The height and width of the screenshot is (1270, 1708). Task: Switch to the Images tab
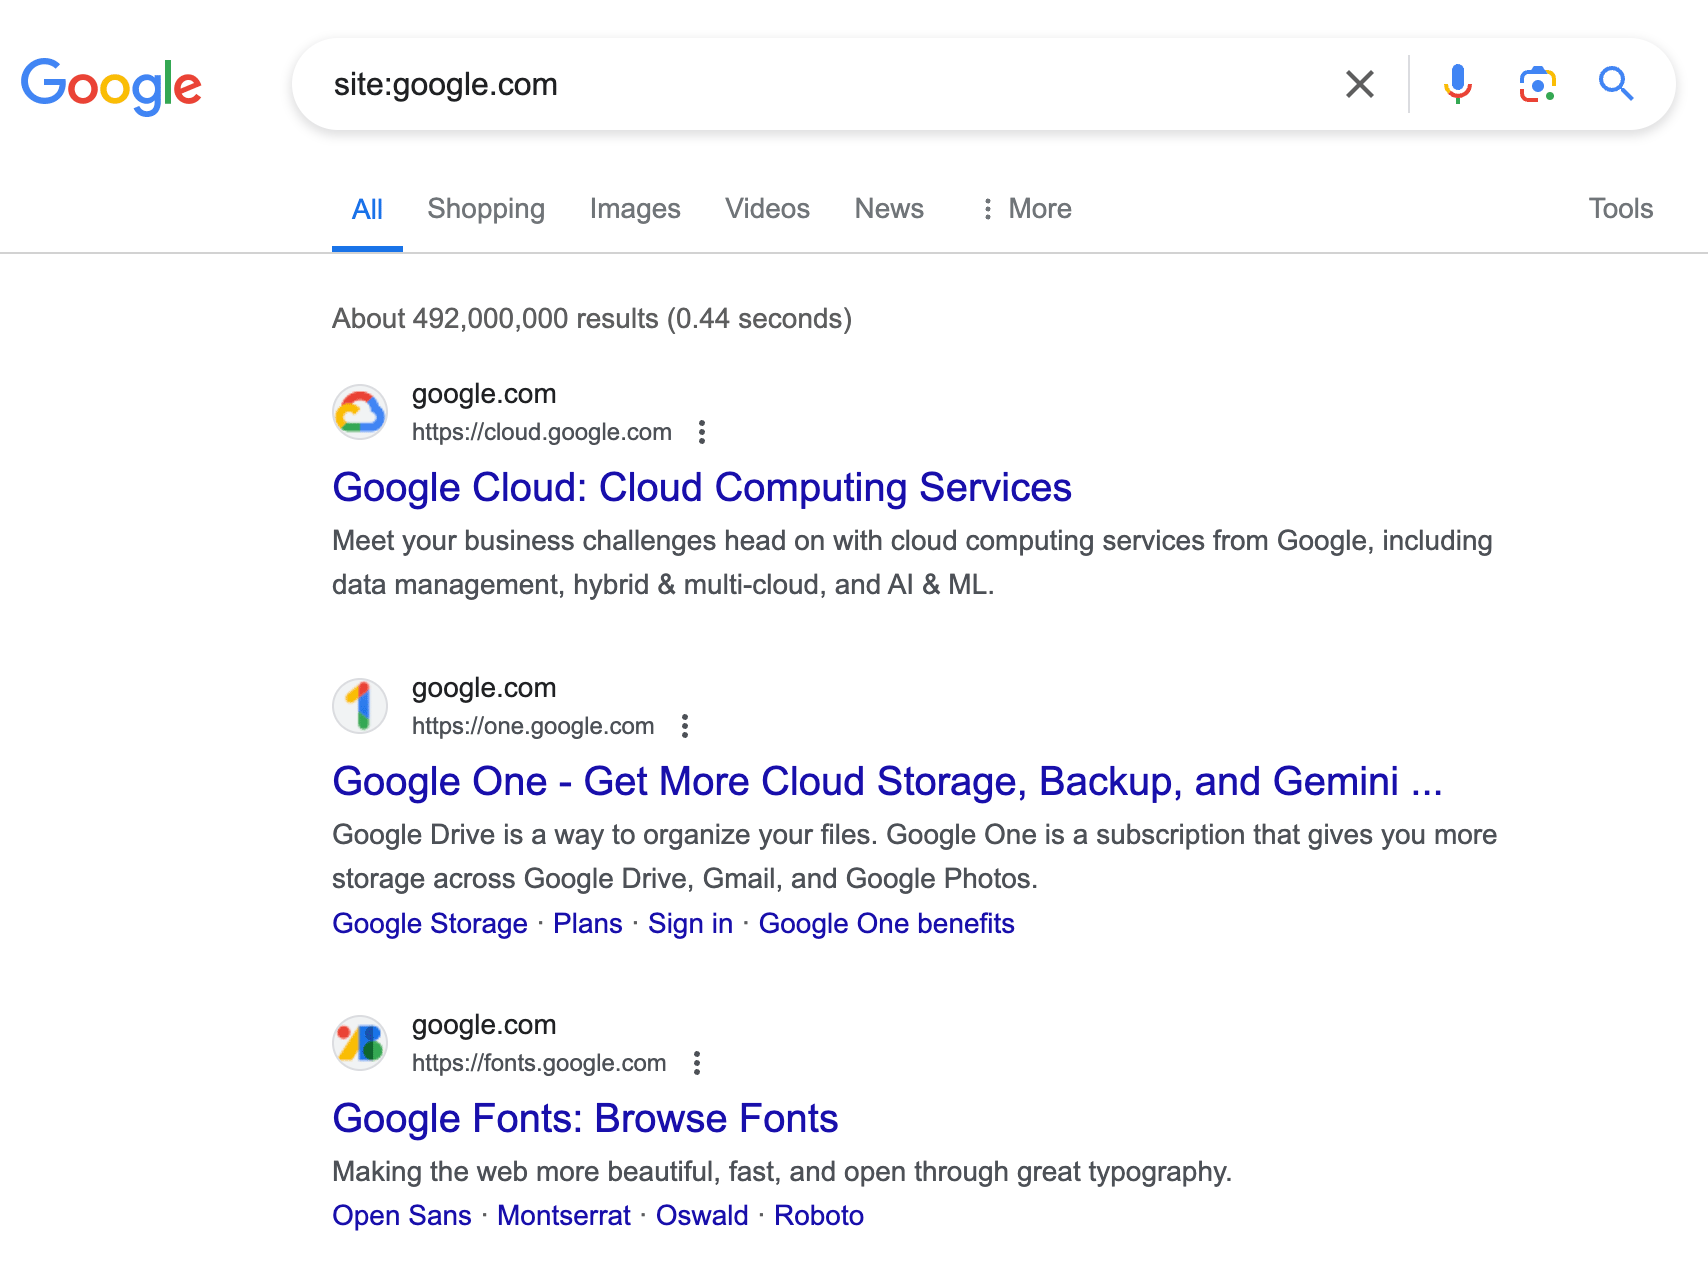tap(635, 209)
